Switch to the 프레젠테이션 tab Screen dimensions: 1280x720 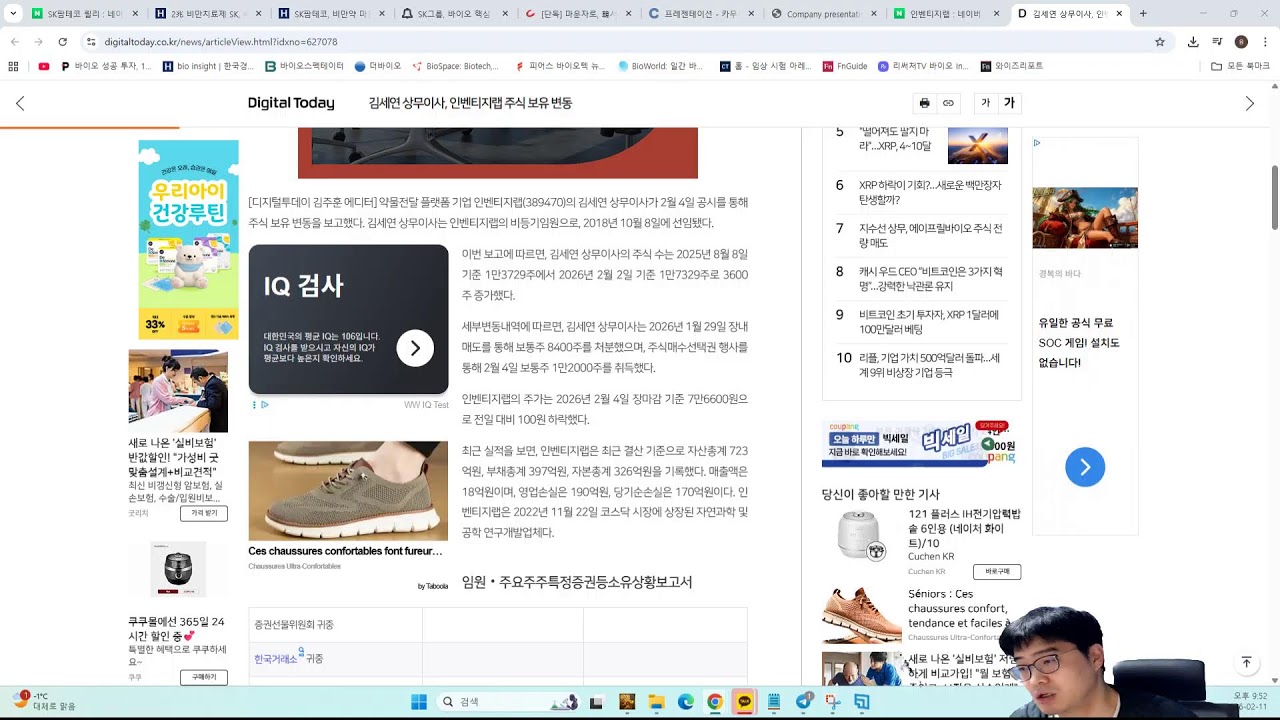pos(700,14)
